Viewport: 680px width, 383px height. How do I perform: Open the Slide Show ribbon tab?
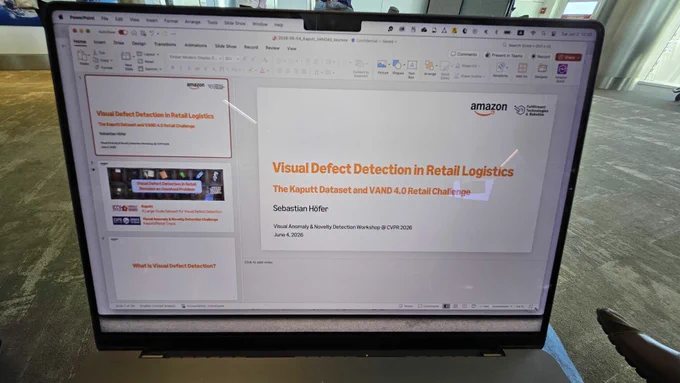tap(226, 46)
